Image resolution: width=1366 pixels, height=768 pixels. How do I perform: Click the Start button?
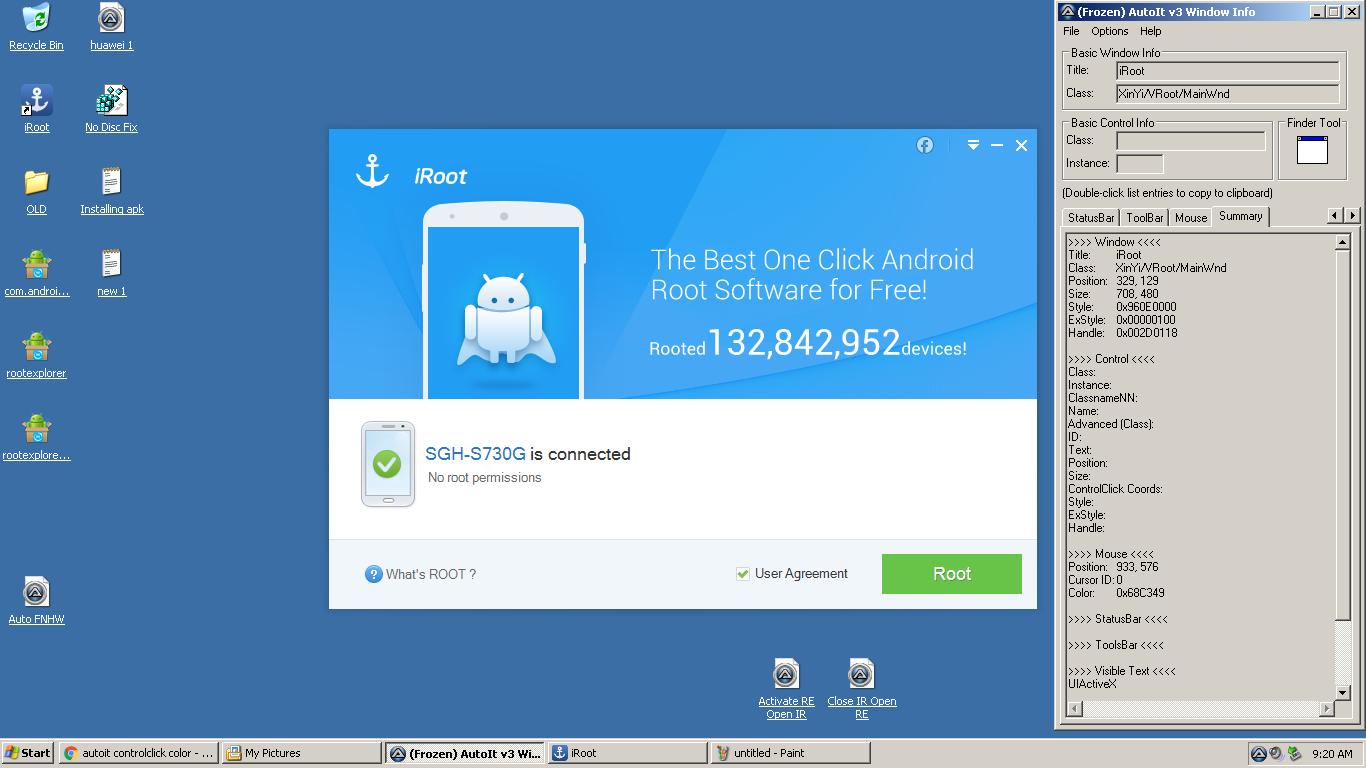[x=28, y=753]
